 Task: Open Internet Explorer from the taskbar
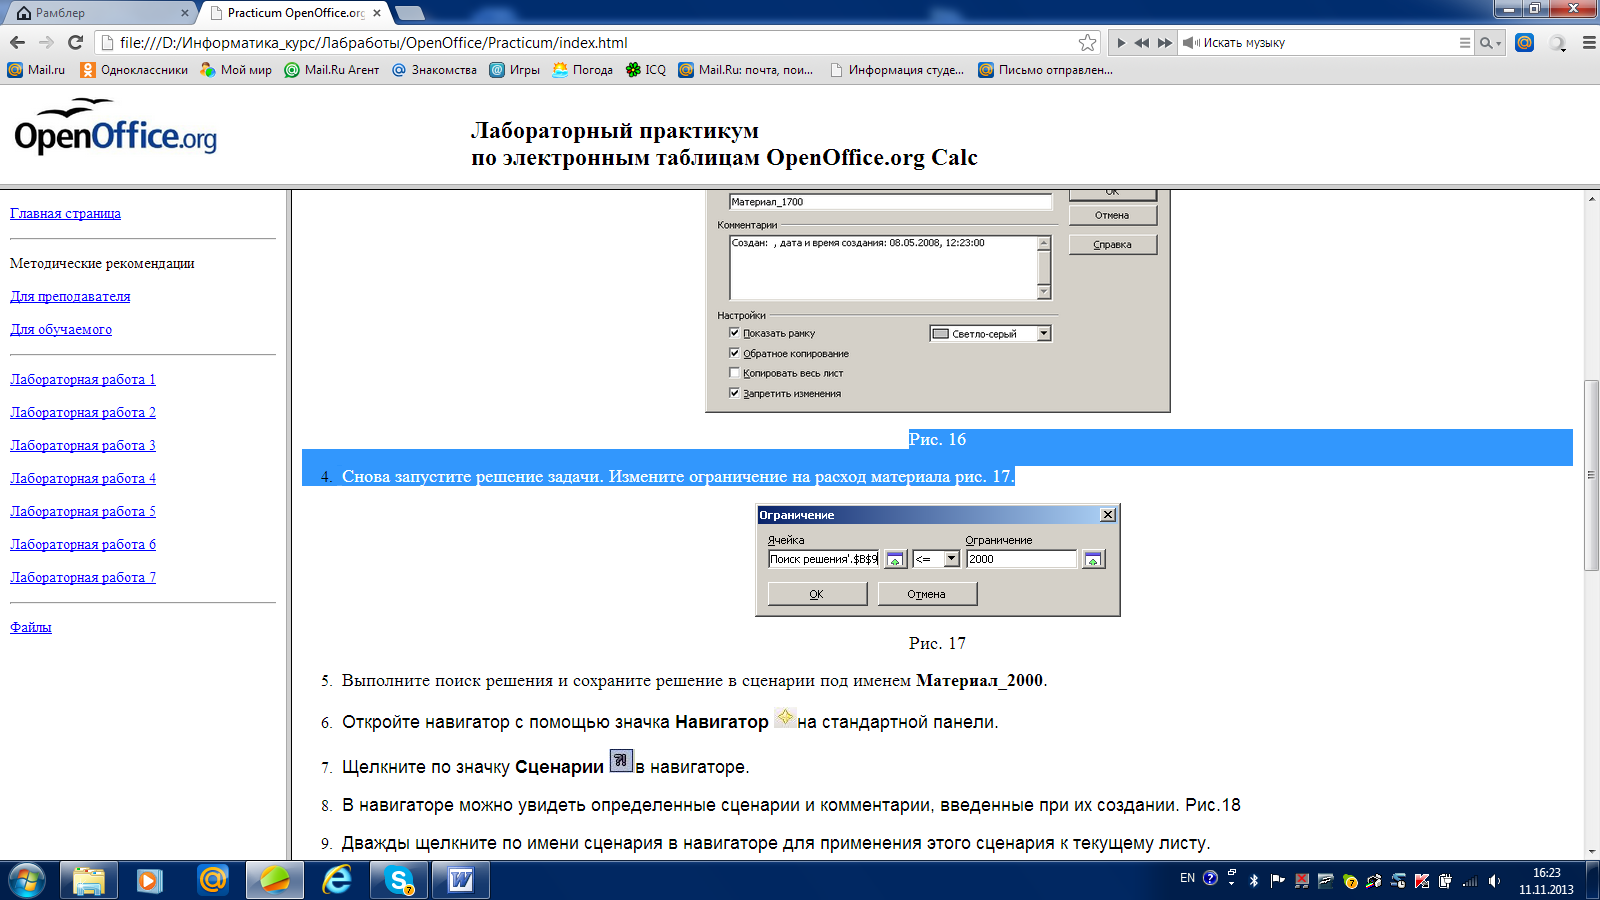click(x=337, y=880)
